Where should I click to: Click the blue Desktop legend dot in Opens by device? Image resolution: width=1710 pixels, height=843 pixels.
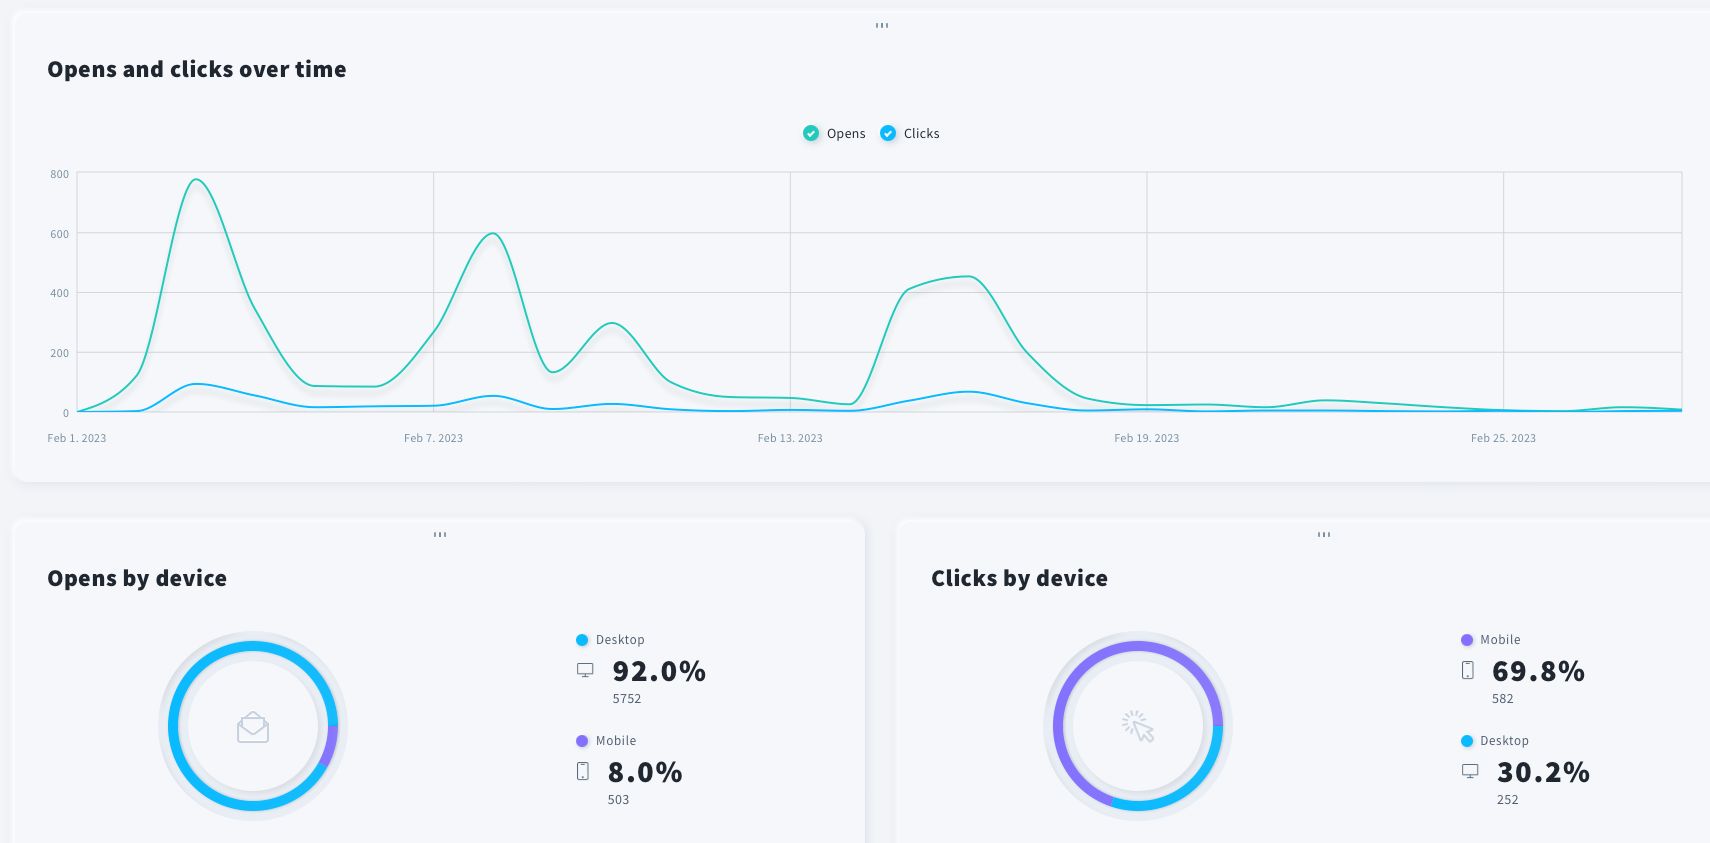582,640
